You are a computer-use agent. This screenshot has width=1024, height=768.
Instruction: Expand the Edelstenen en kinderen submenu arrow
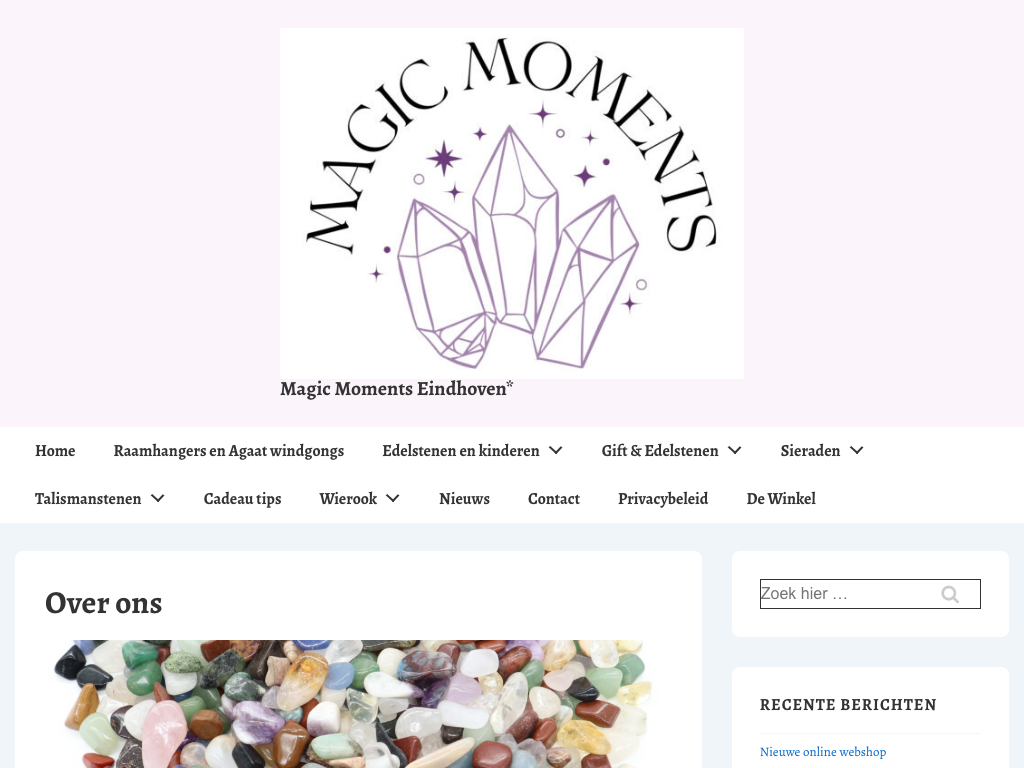pos(556,451)
